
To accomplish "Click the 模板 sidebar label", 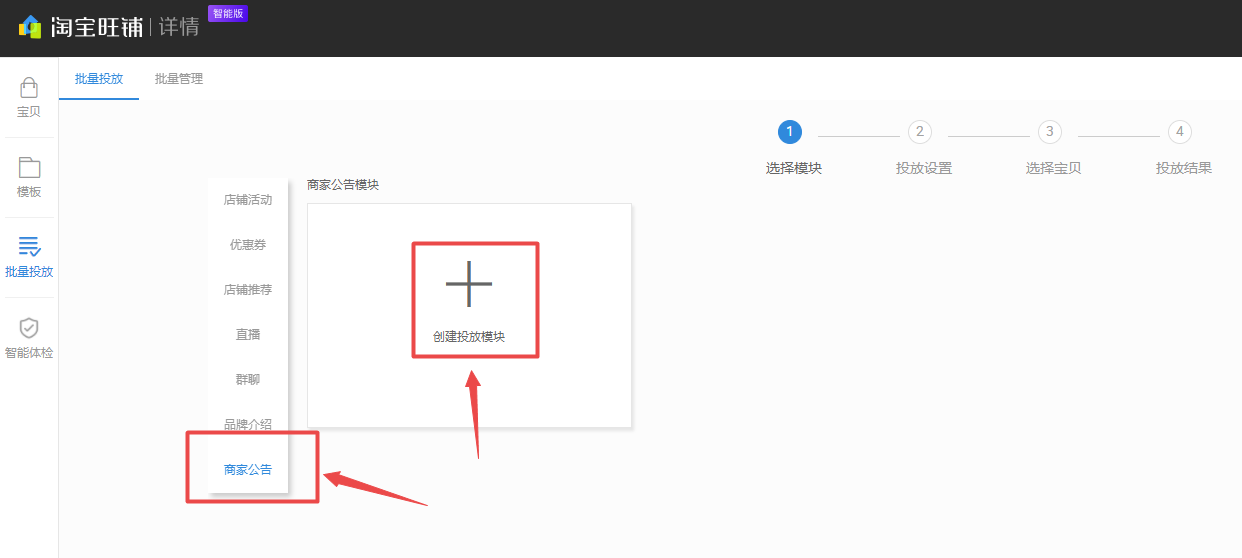I will [x=29, y=192].
